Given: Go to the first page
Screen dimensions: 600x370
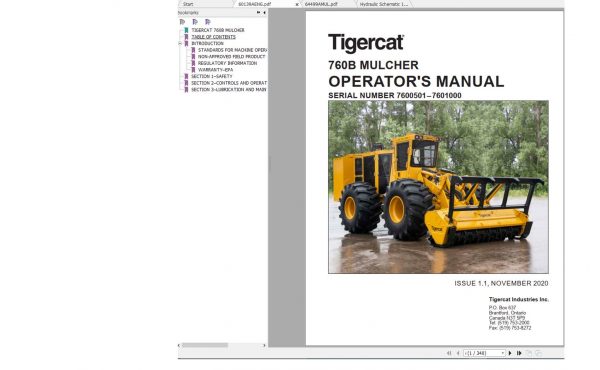Looking at the screenshot, I should [449, 353].
